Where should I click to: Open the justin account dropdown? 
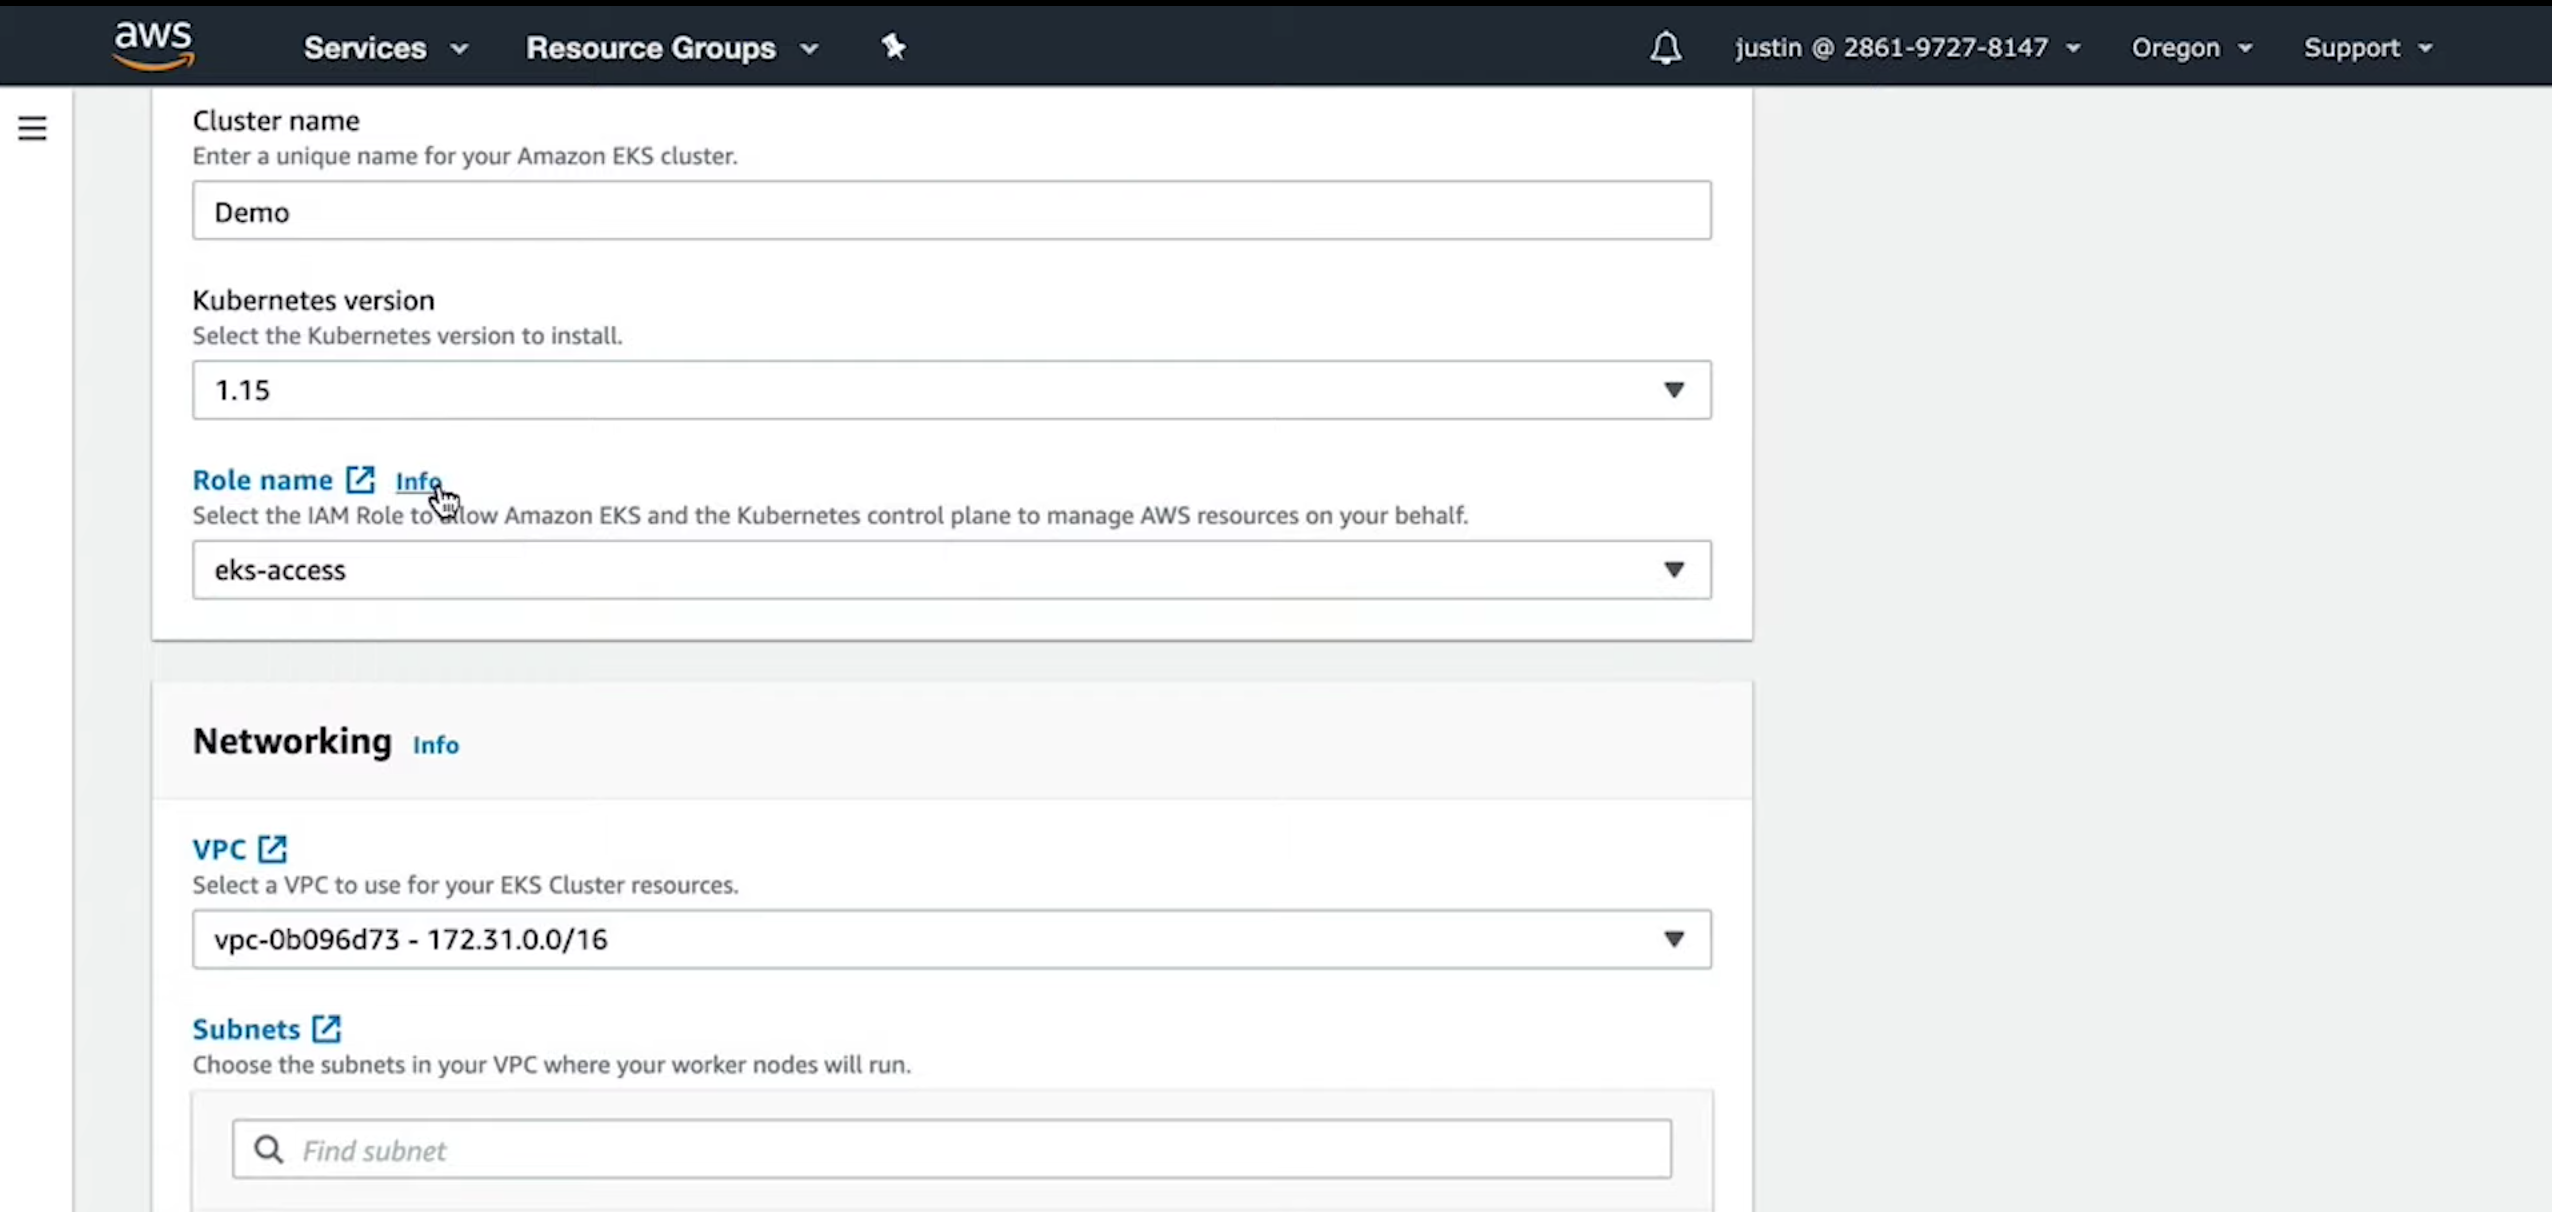click(x=1906, y=48)
